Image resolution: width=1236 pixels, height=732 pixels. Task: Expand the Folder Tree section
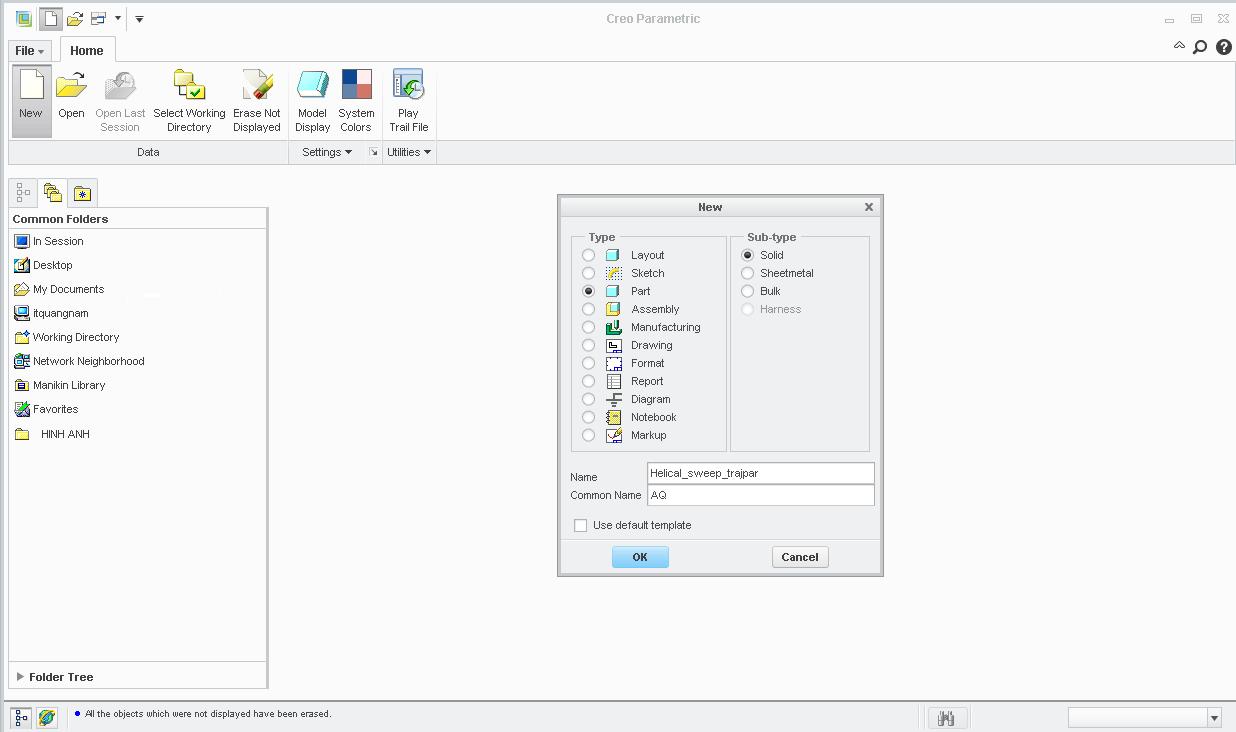coord(20,677)
